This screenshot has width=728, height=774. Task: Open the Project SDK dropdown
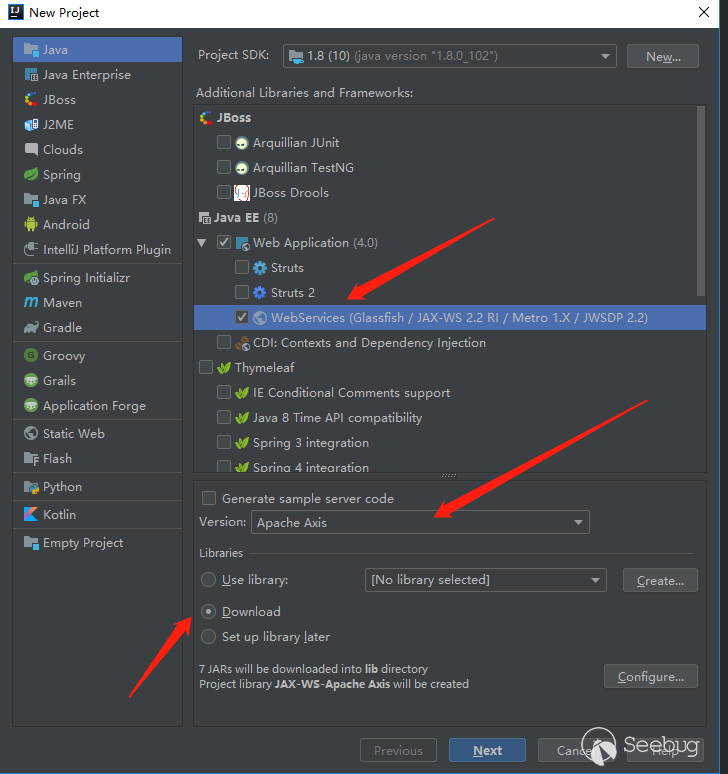(450, 56)
